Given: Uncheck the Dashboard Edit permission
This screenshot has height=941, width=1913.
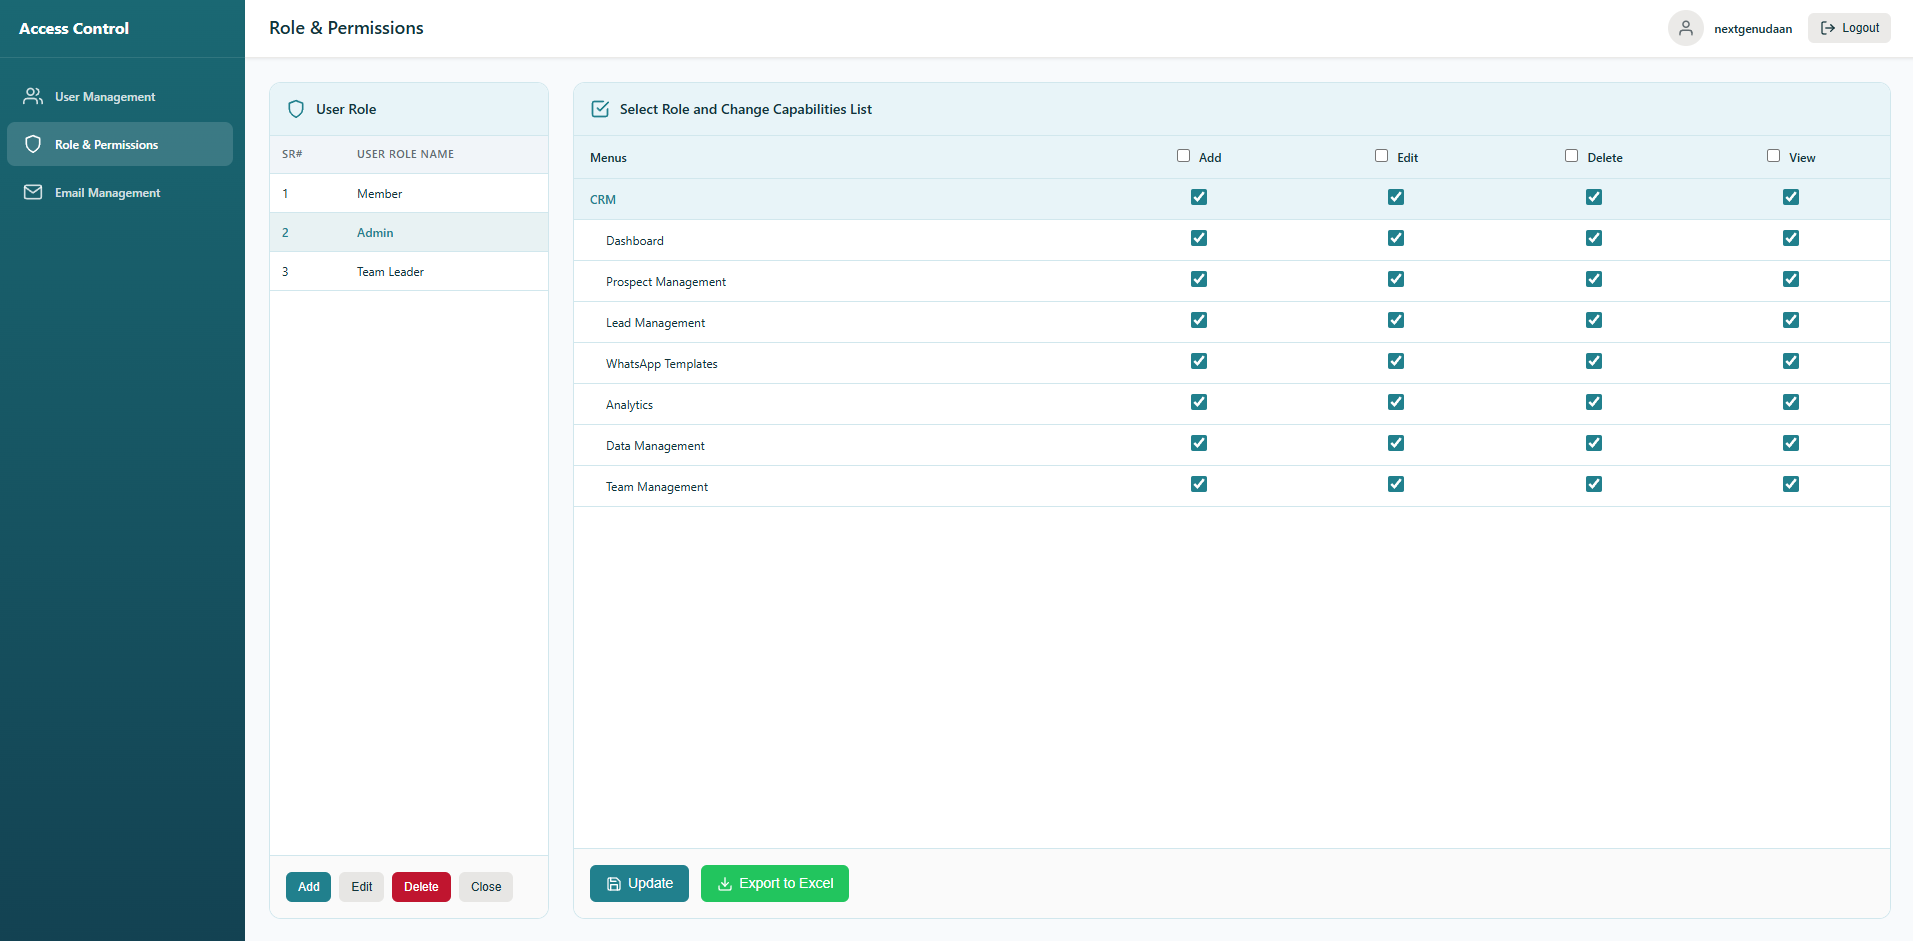Looking at the screenshot, I should point(1396,238).
